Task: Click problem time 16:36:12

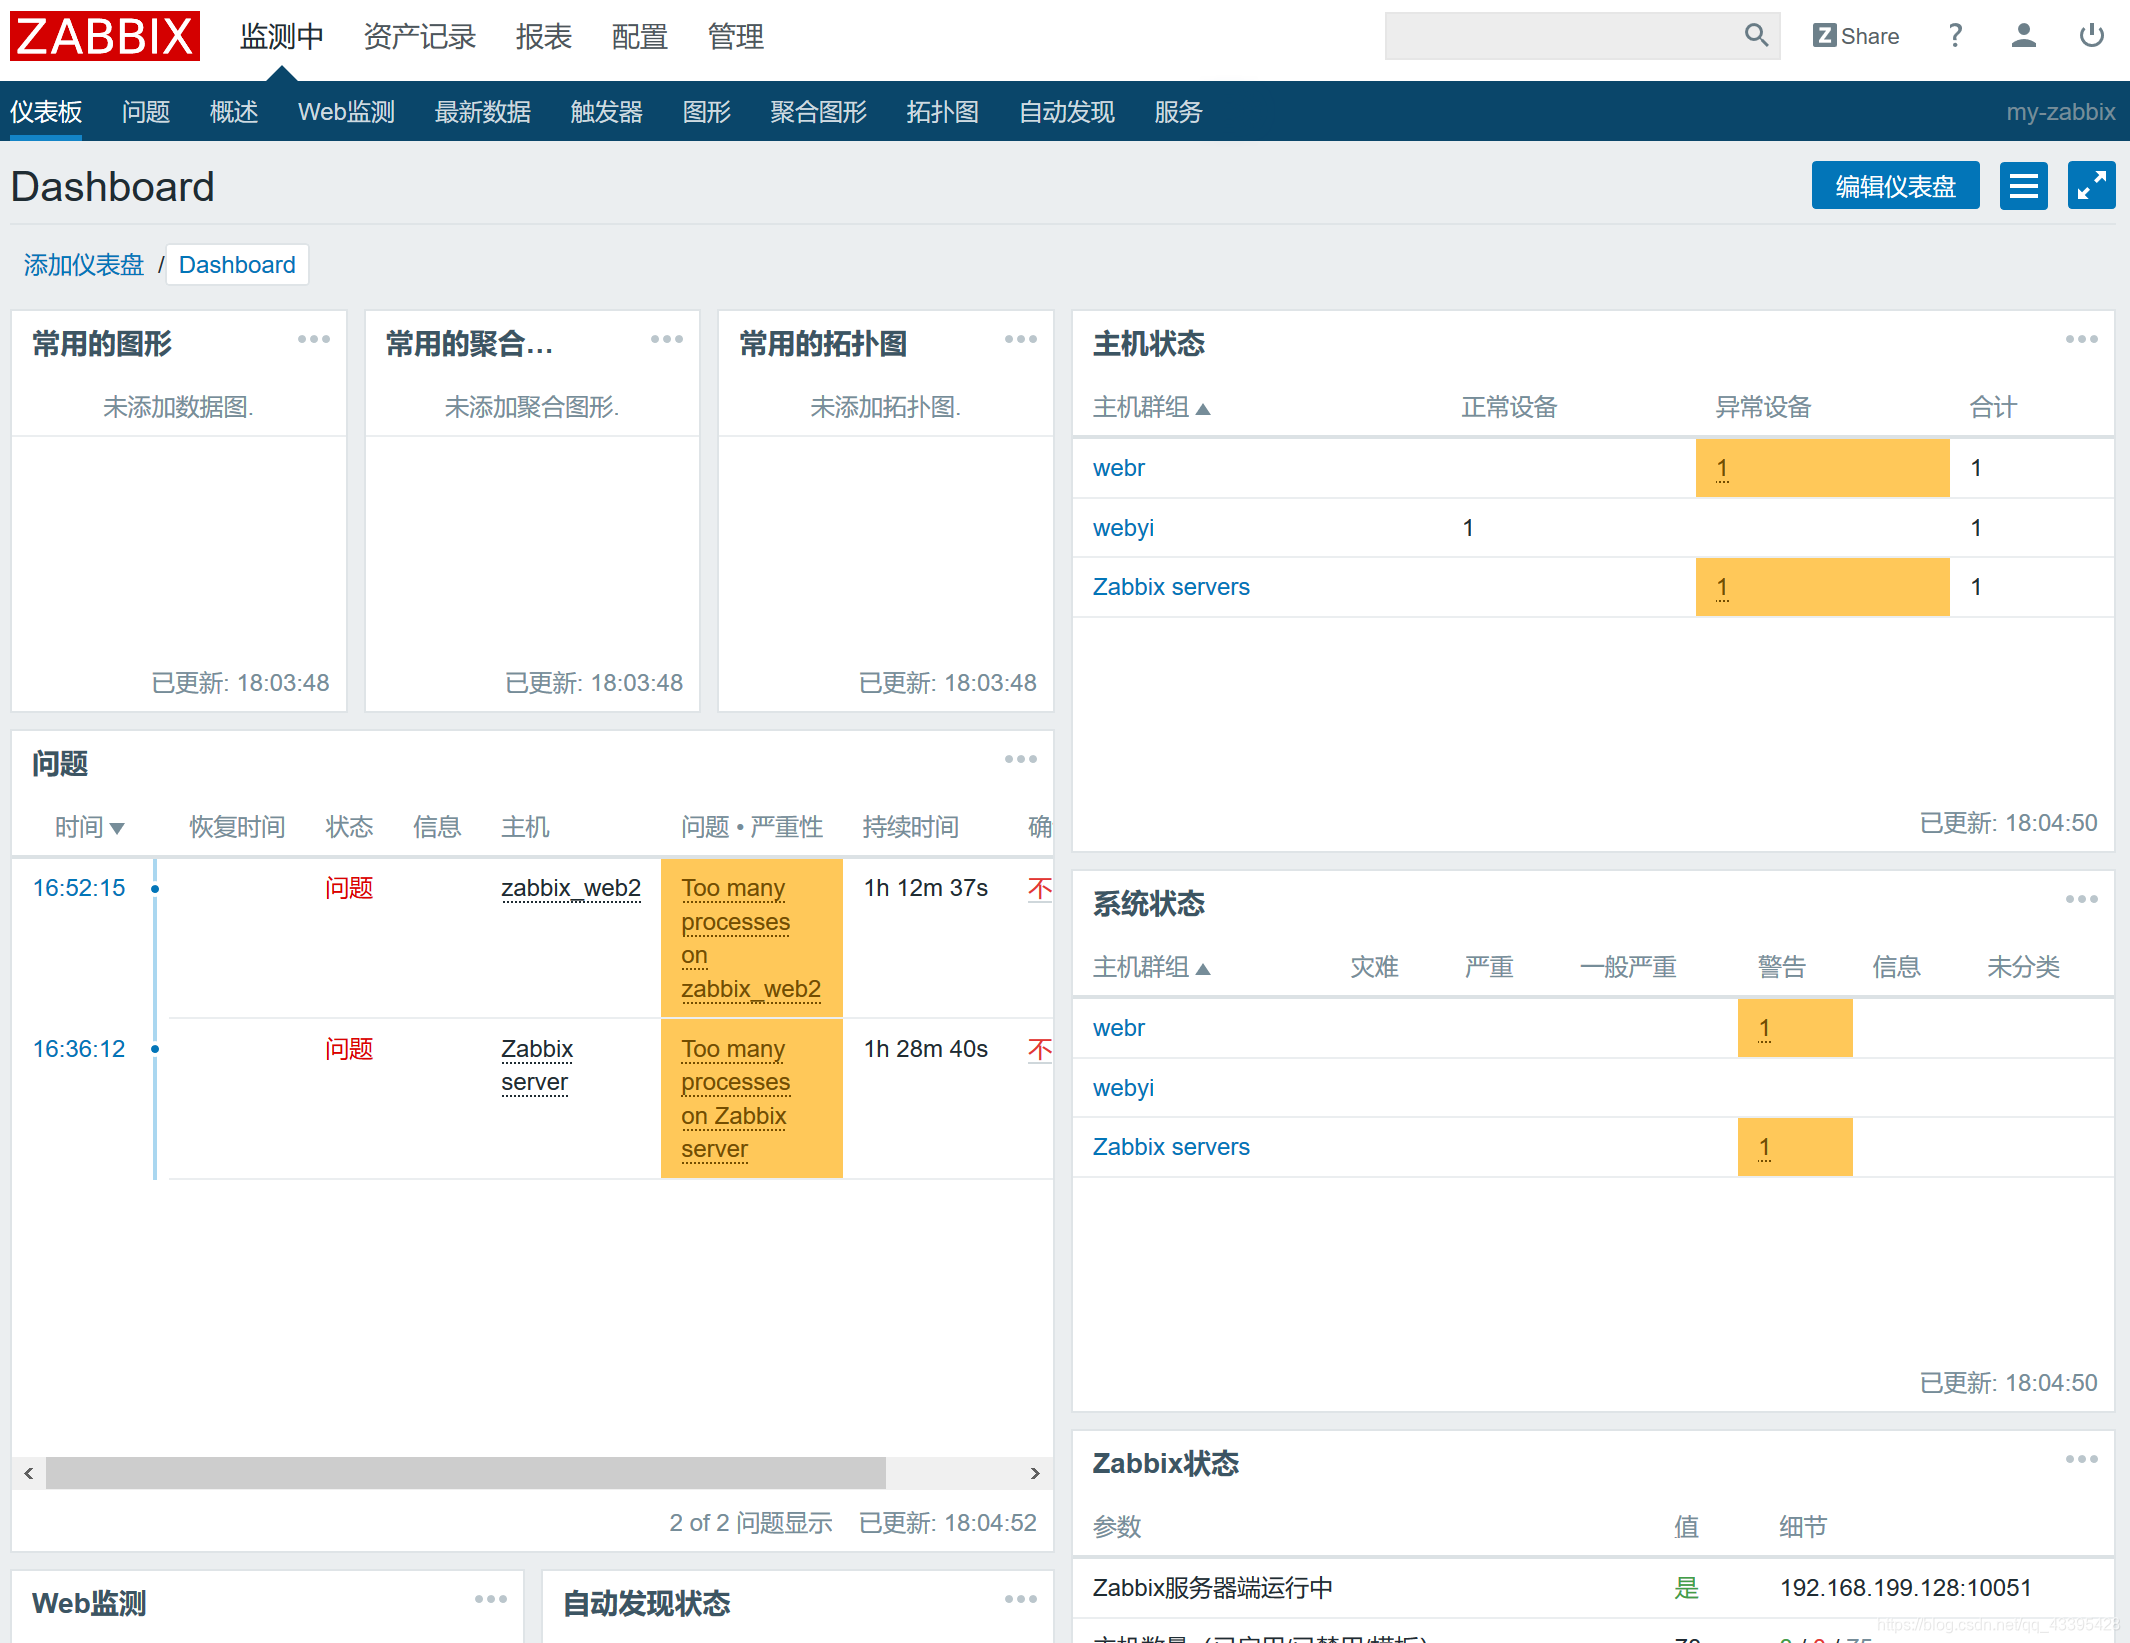Action: tap(79, 1049)
